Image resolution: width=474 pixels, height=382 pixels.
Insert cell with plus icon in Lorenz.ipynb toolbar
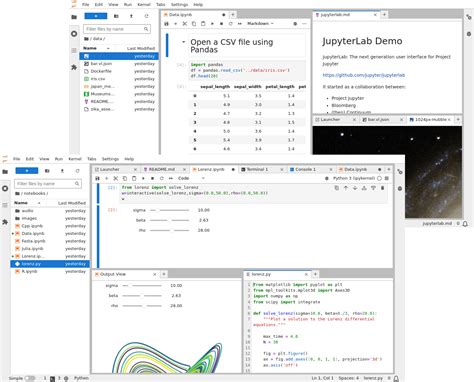pos(107,178)
